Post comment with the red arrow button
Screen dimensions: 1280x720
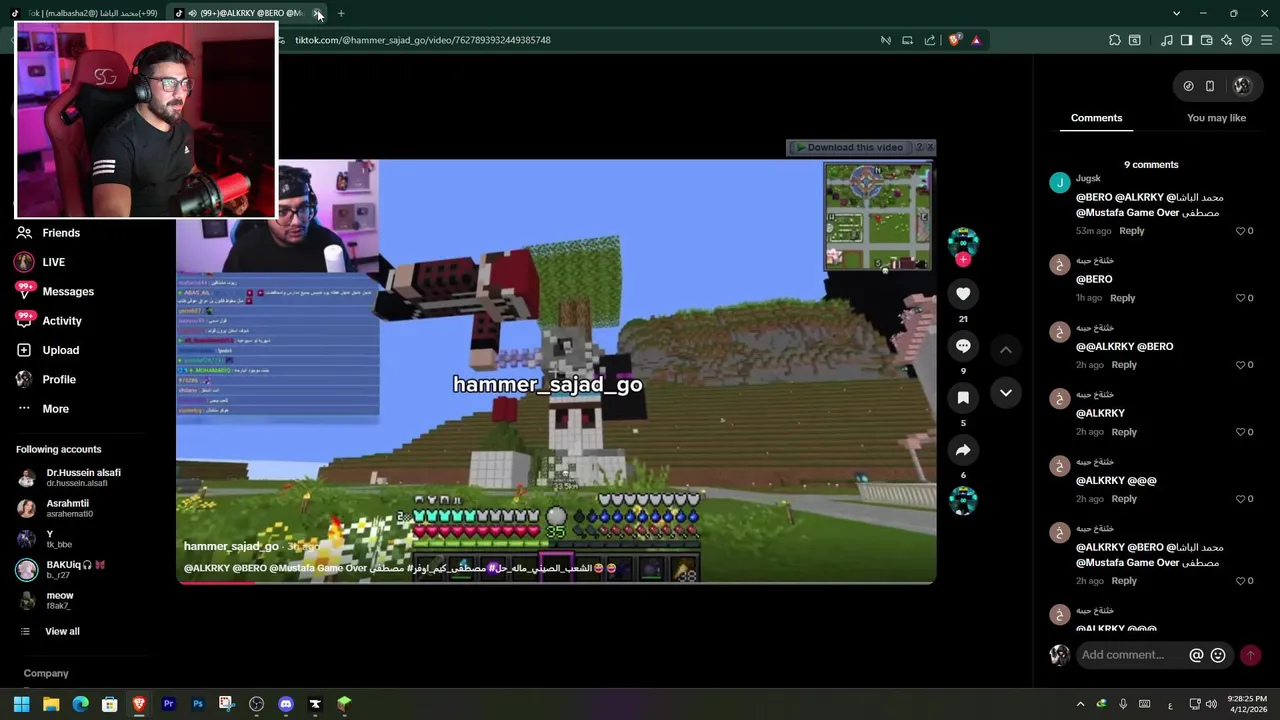(1250, 655)
